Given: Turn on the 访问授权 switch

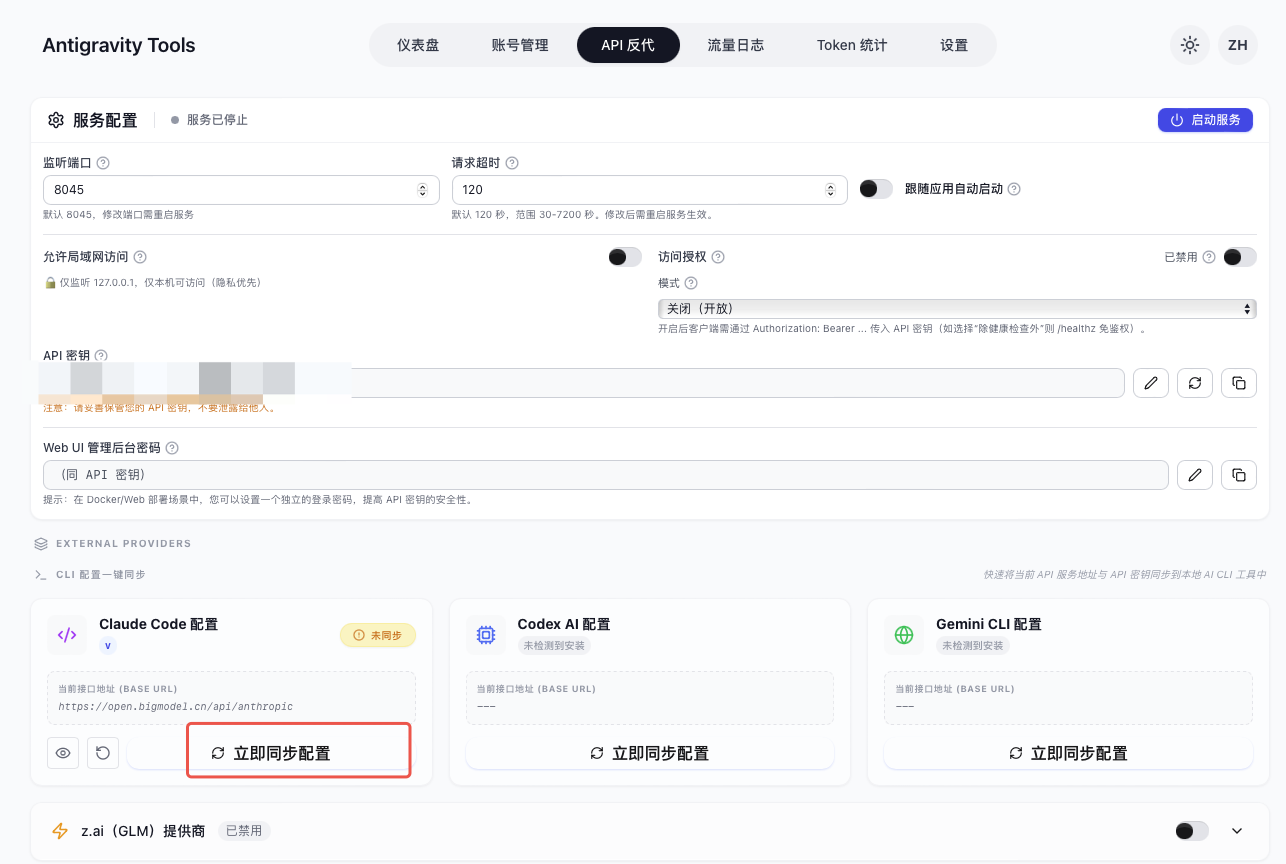Looking at the screenshot, I should [x=1239, y=257].
